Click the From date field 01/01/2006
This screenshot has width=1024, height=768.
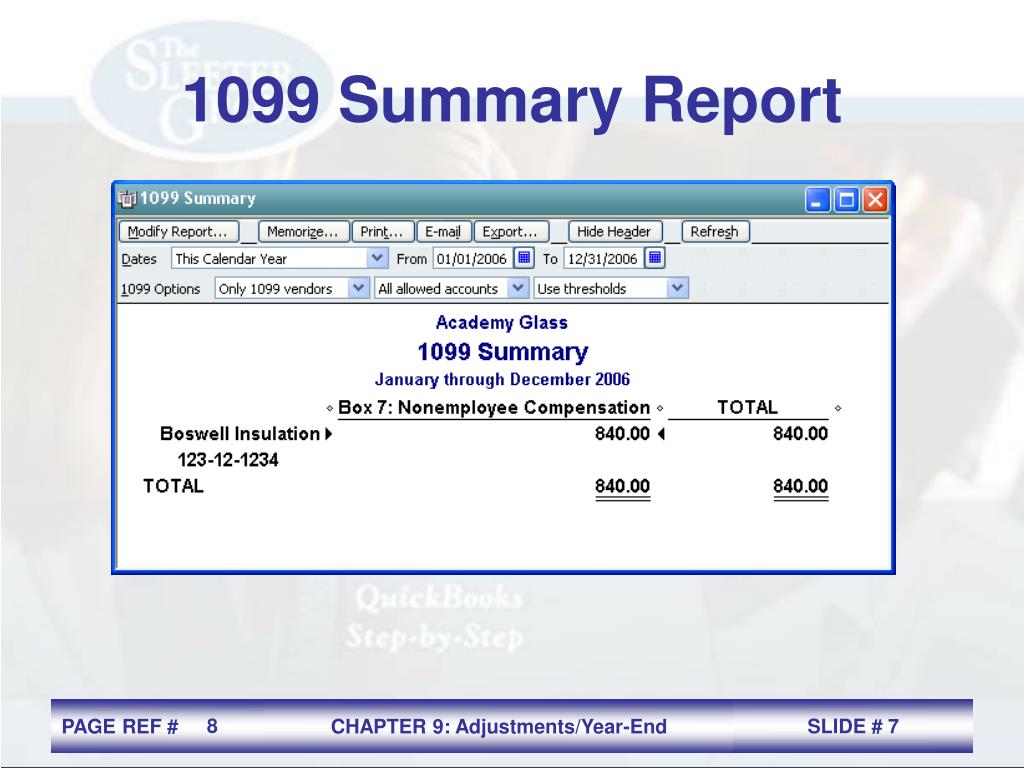473,259
